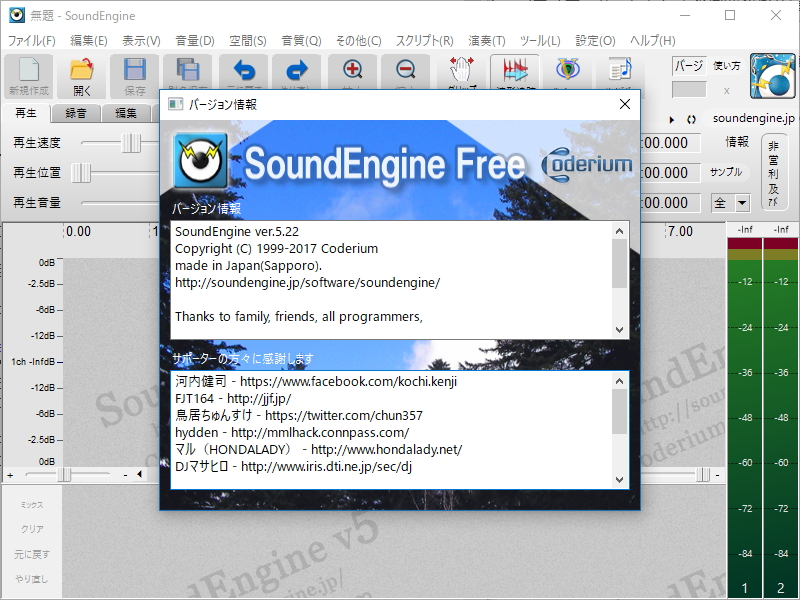
Task: Click the vertical 非営利 button
Action: (x=773, y=173)
